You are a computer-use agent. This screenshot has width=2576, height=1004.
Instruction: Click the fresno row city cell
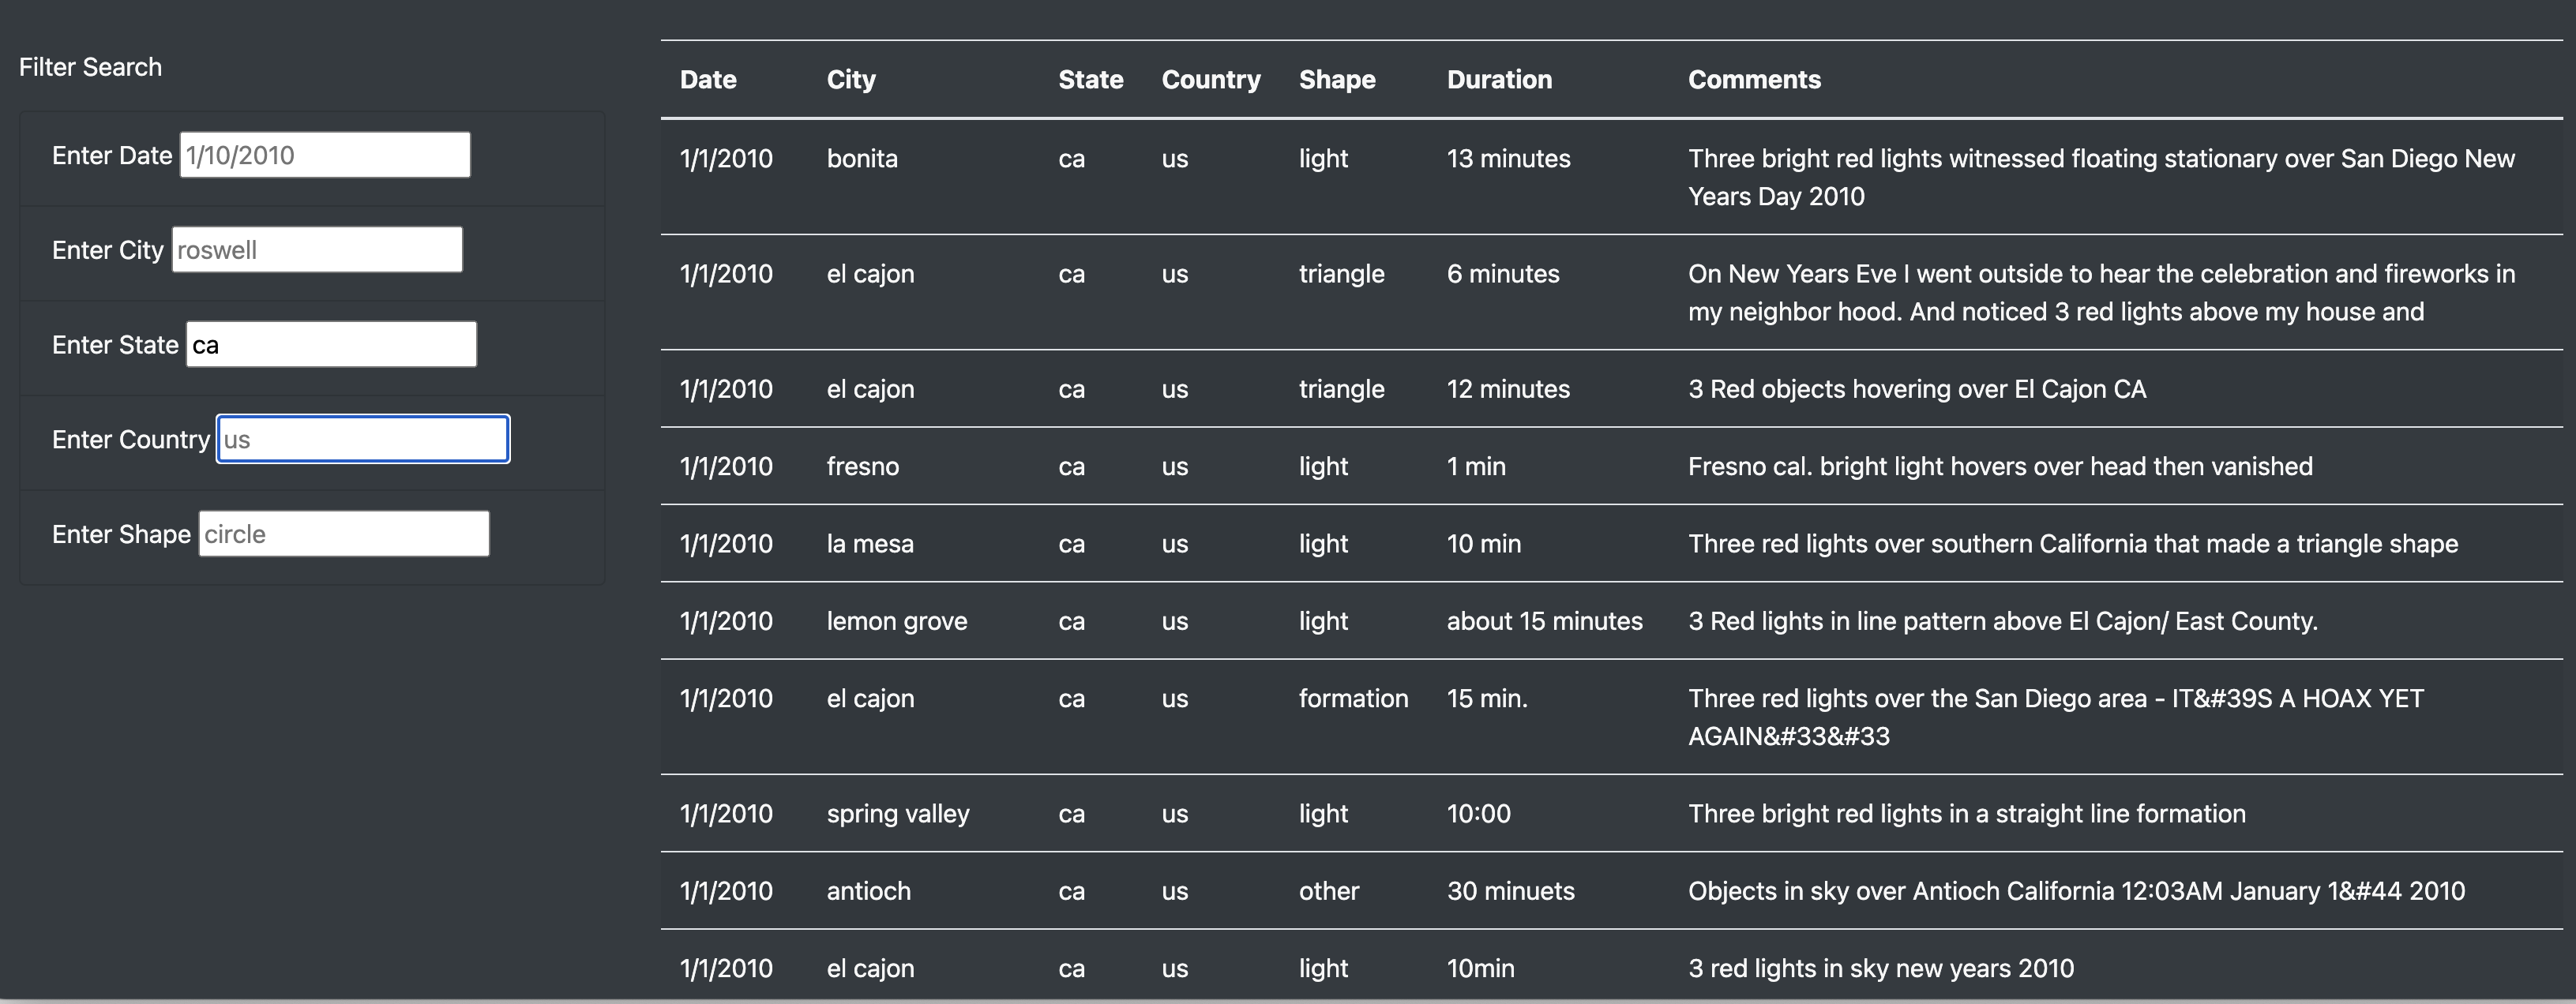(862, 466)
